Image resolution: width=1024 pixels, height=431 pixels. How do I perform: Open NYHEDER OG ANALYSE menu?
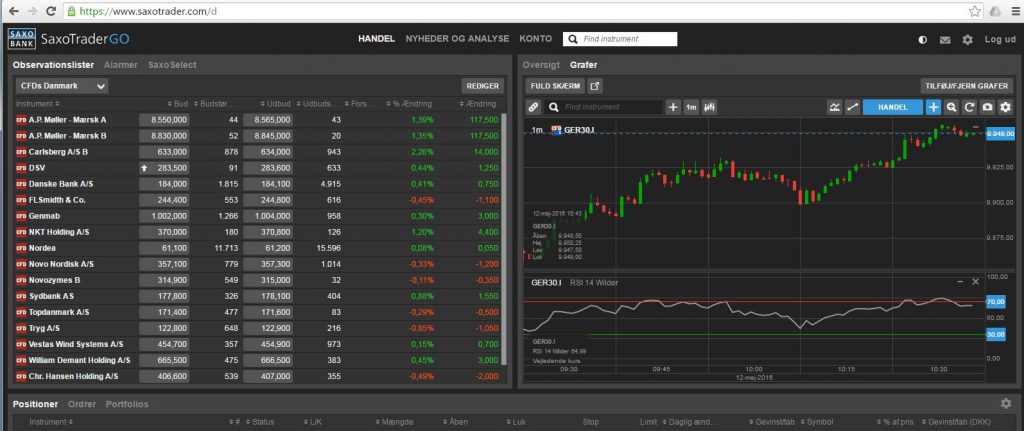[457, 39]
